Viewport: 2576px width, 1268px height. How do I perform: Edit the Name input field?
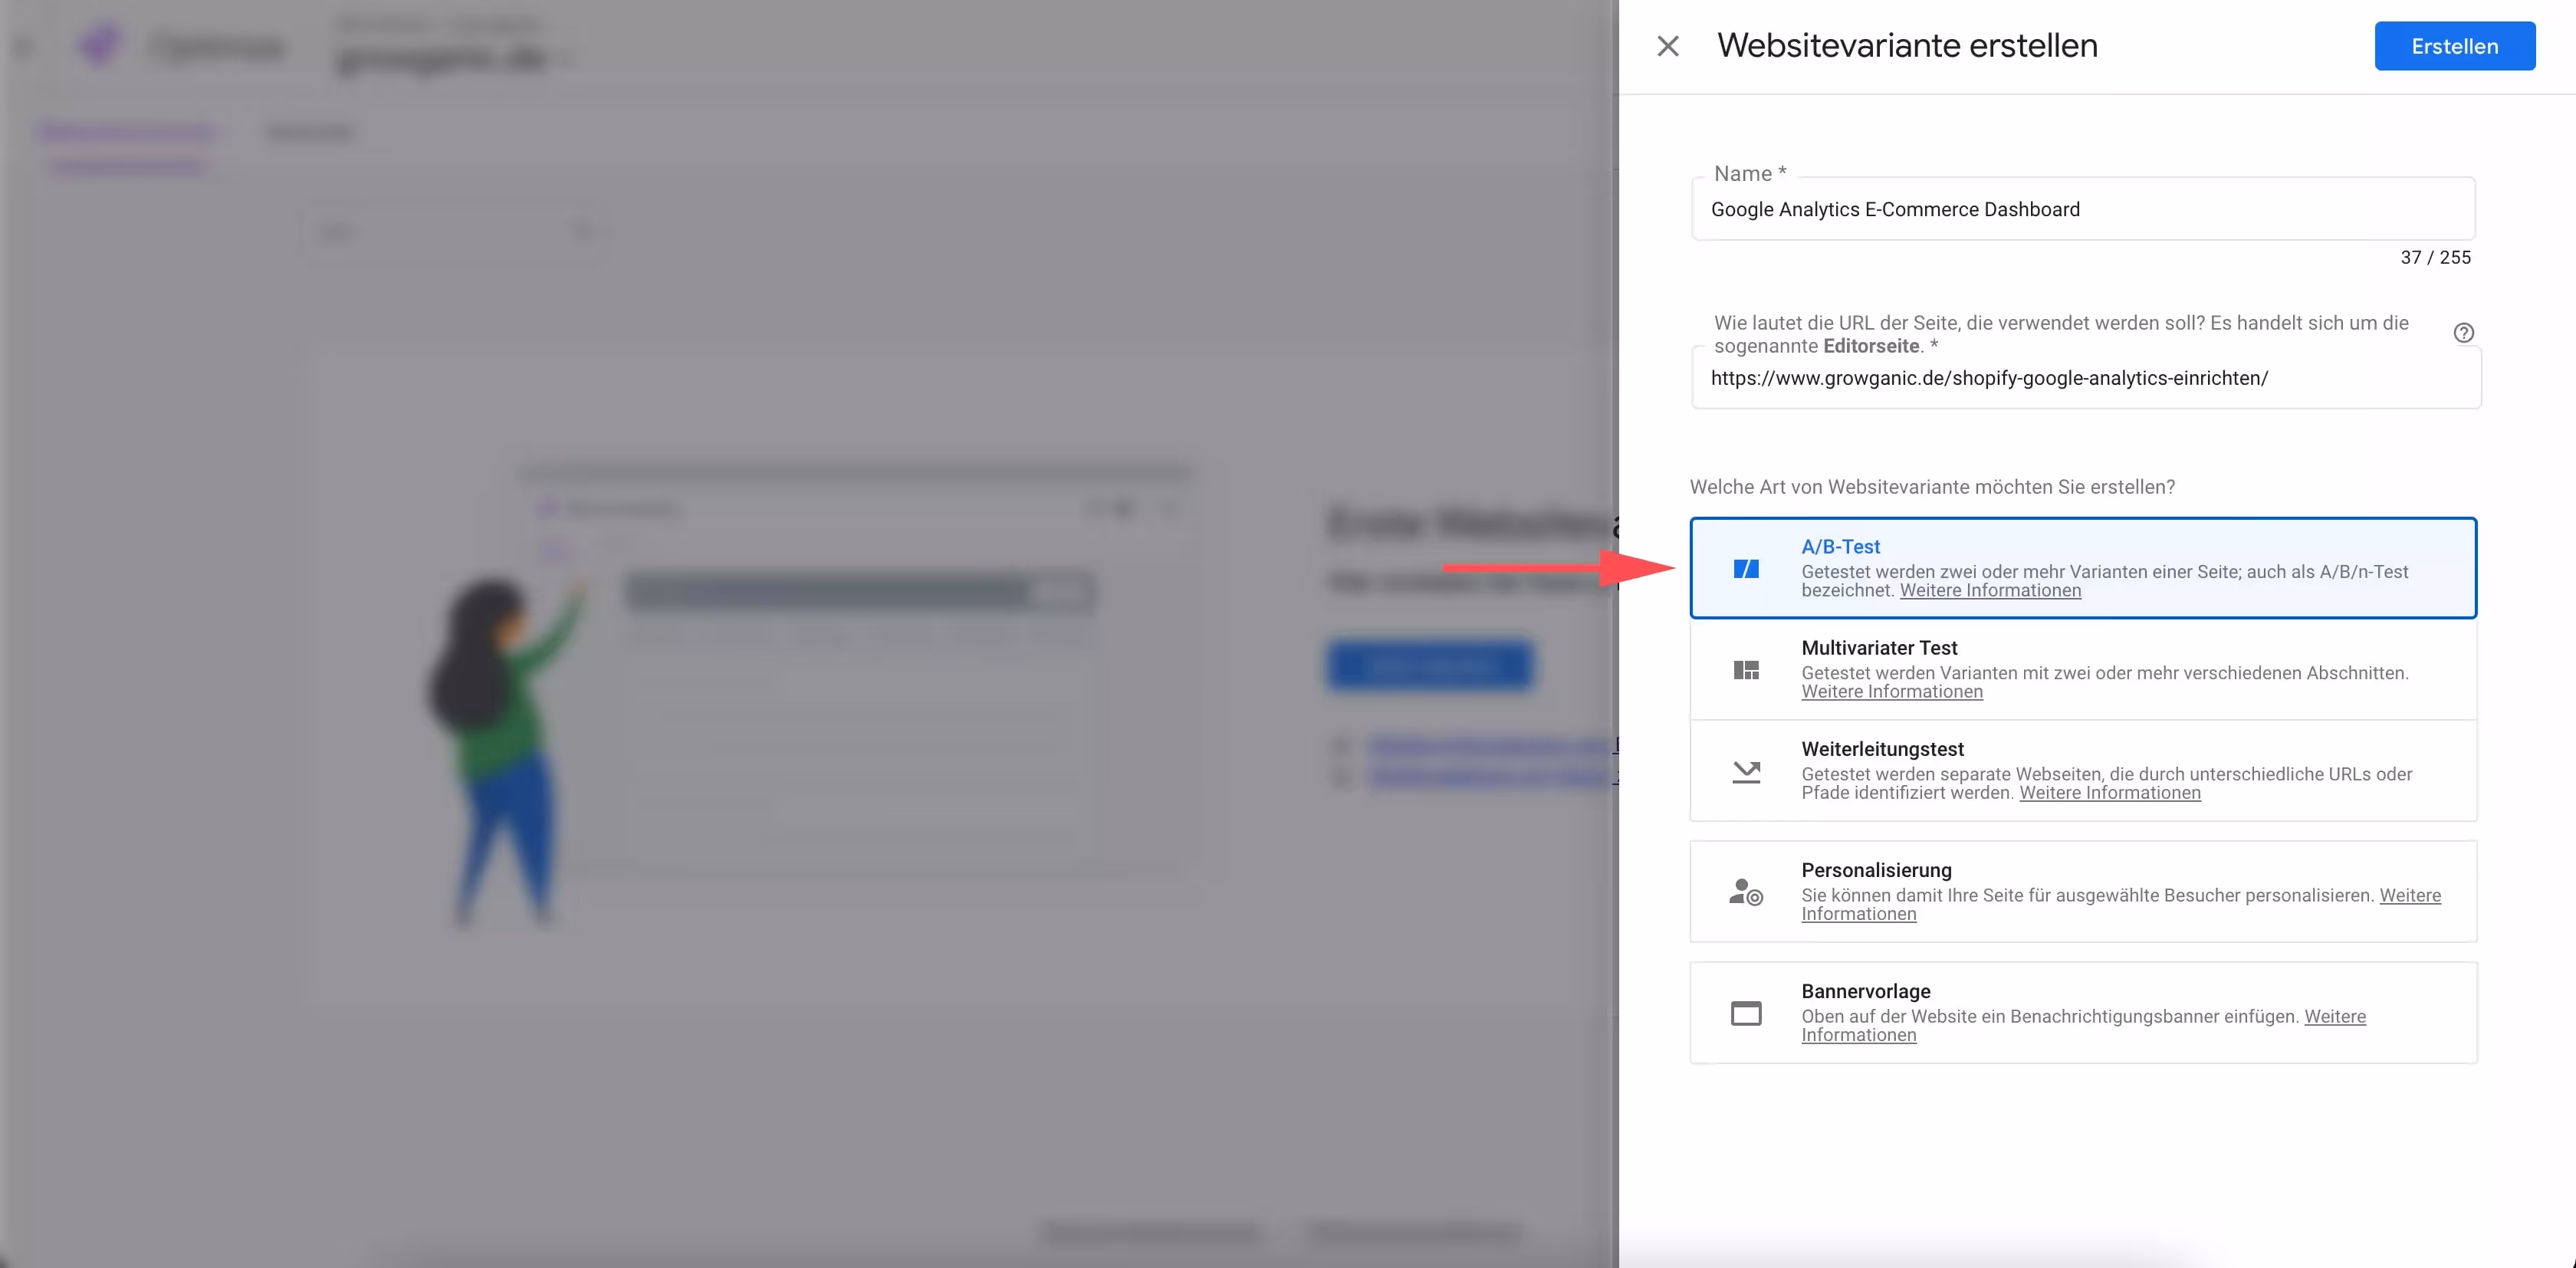2083,209
